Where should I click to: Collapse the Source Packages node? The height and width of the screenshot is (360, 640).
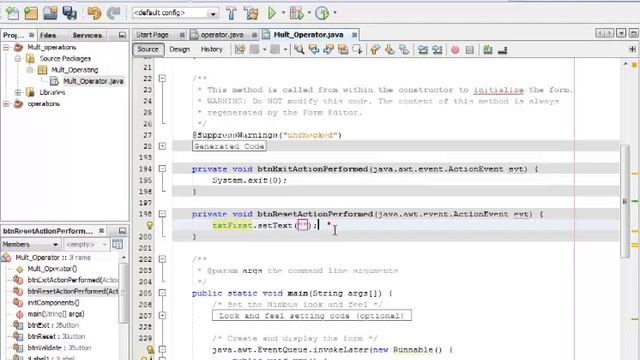18,59
